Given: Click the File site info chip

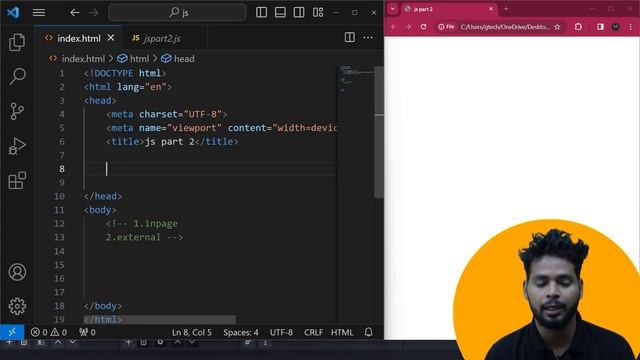Looking at the screenshot, I should (446, 27).
